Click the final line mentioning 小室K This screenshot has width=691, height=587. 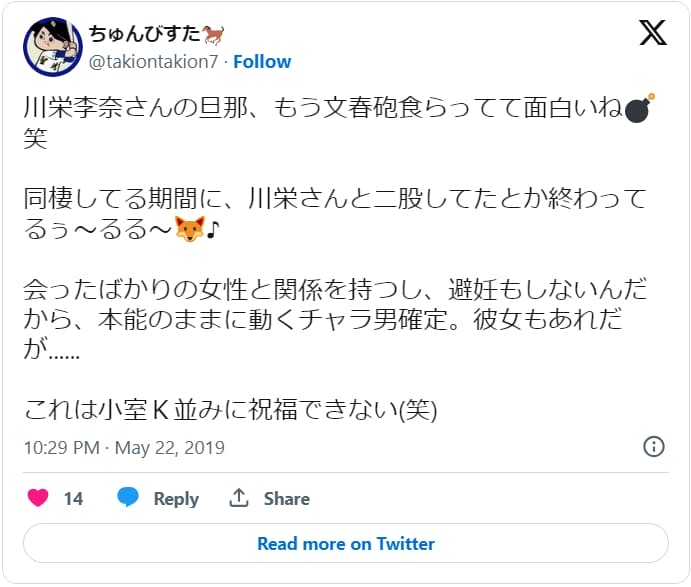coord(230,410)
